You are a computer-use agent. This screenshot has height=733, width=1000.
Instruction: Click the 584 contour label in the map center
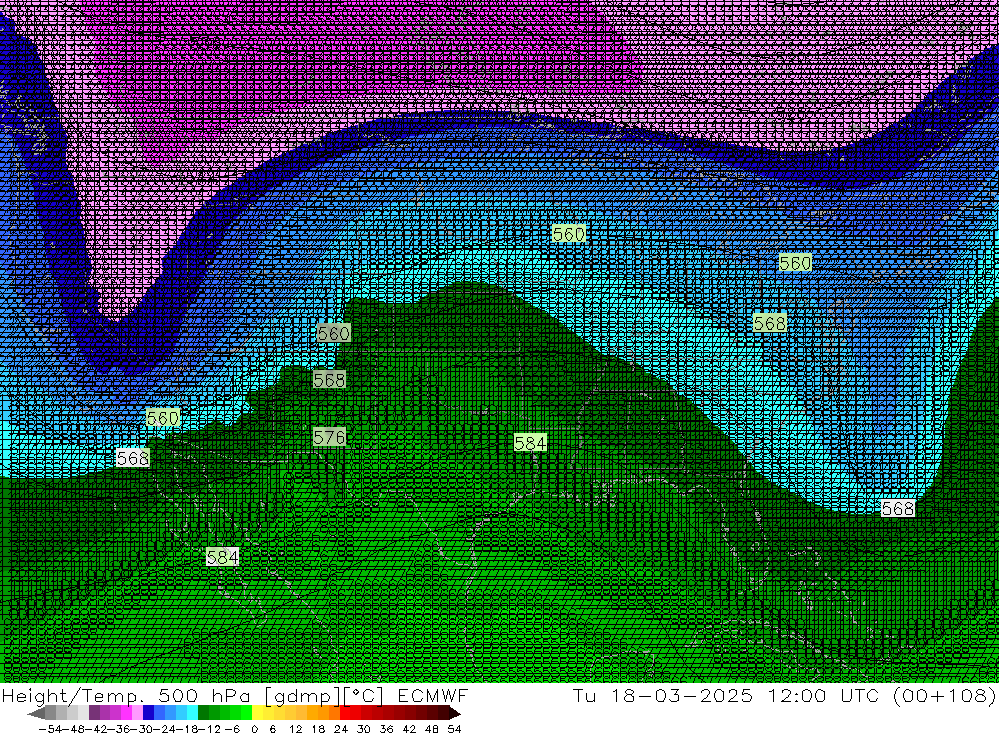pos(530,443)
